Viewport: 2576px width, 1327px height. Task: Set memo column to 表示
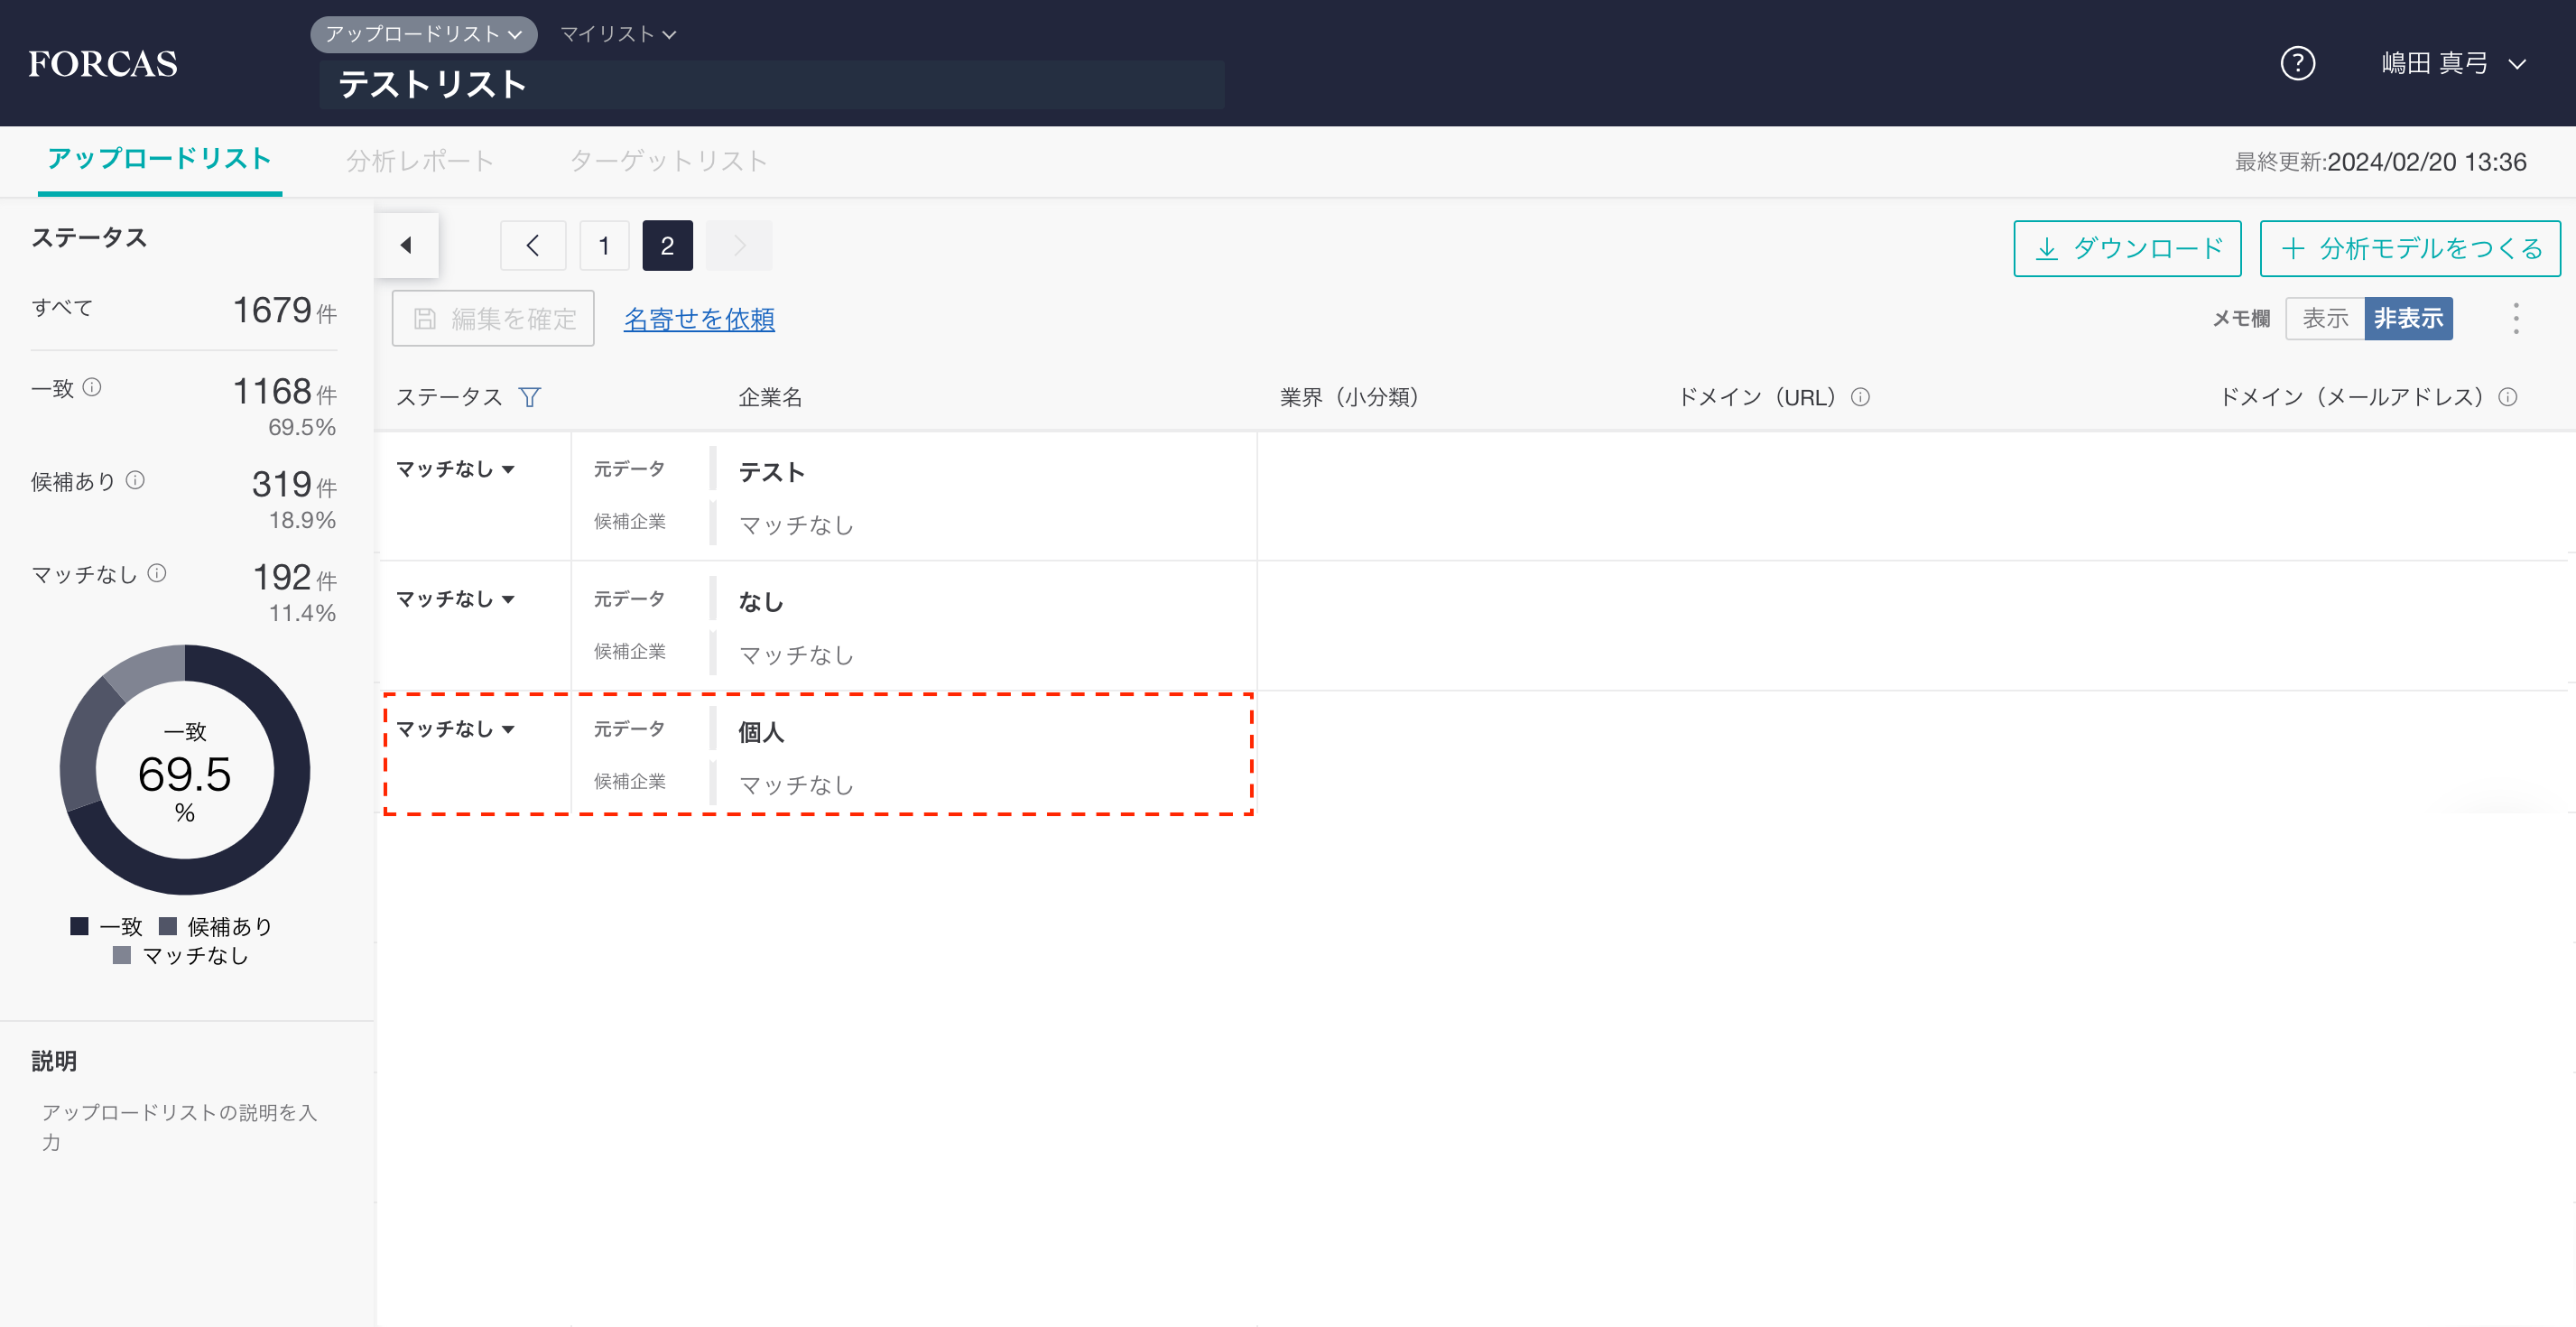click(2325, 319)
